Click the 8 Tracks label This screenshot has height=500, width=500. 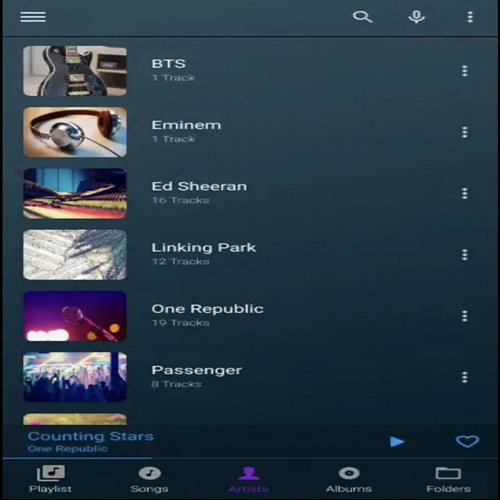(177, 384)
